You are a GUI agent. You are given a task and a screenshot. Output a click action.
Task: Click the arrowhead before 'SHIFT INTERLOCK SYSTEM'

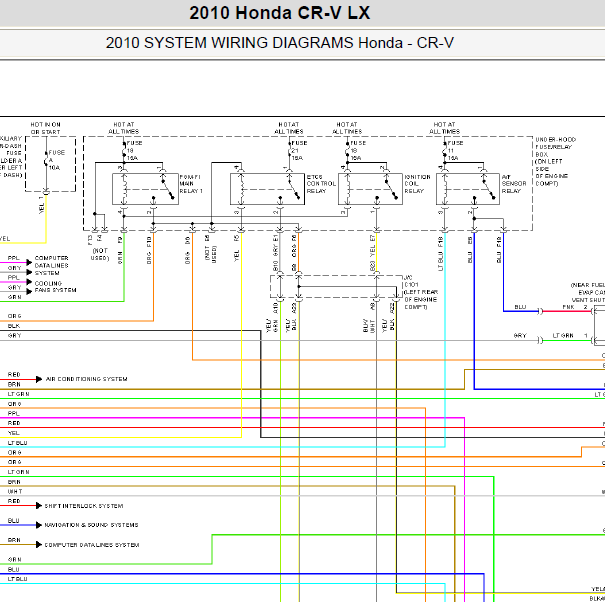[x=39, y=506]
